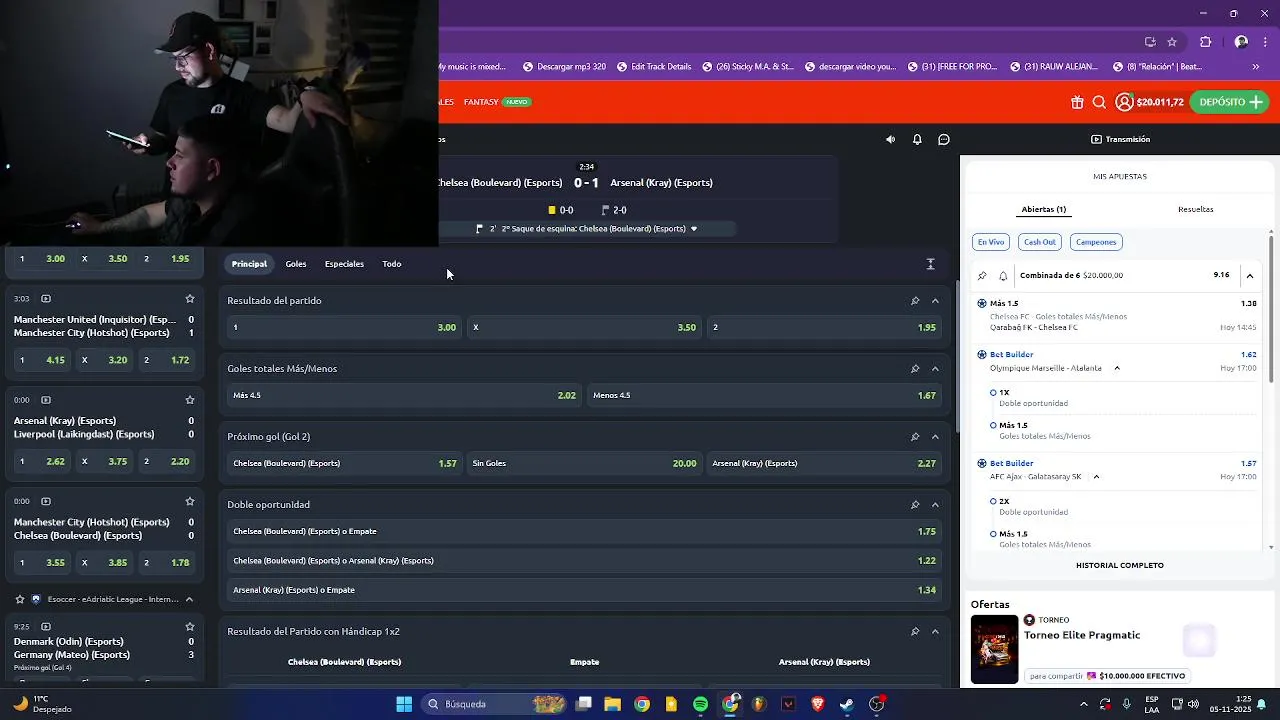Select the Resueltas bets tab

1196,209
